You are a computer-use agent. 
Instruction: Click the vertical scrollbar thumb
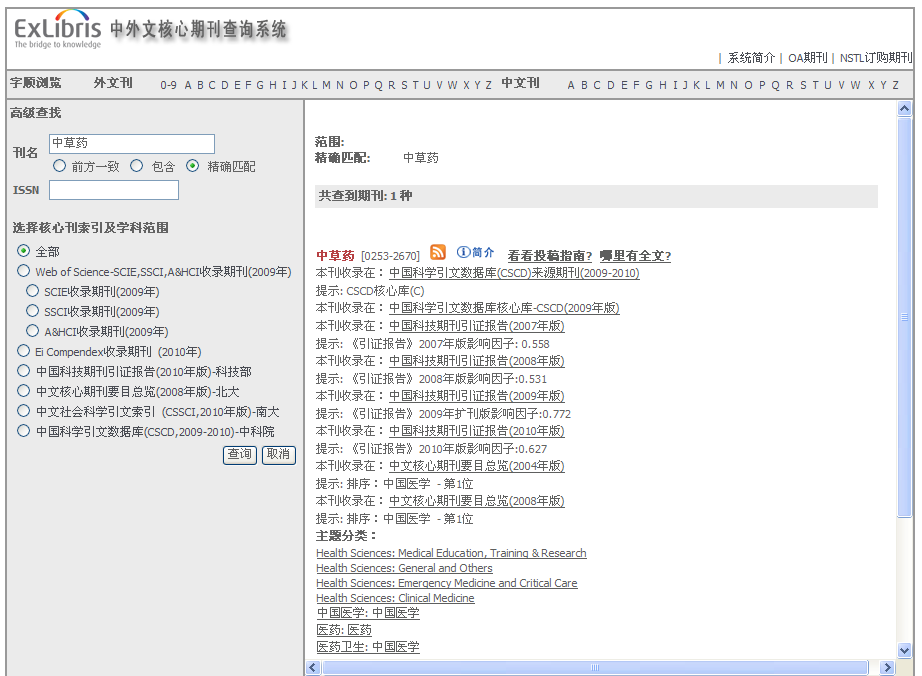point(904,317)
